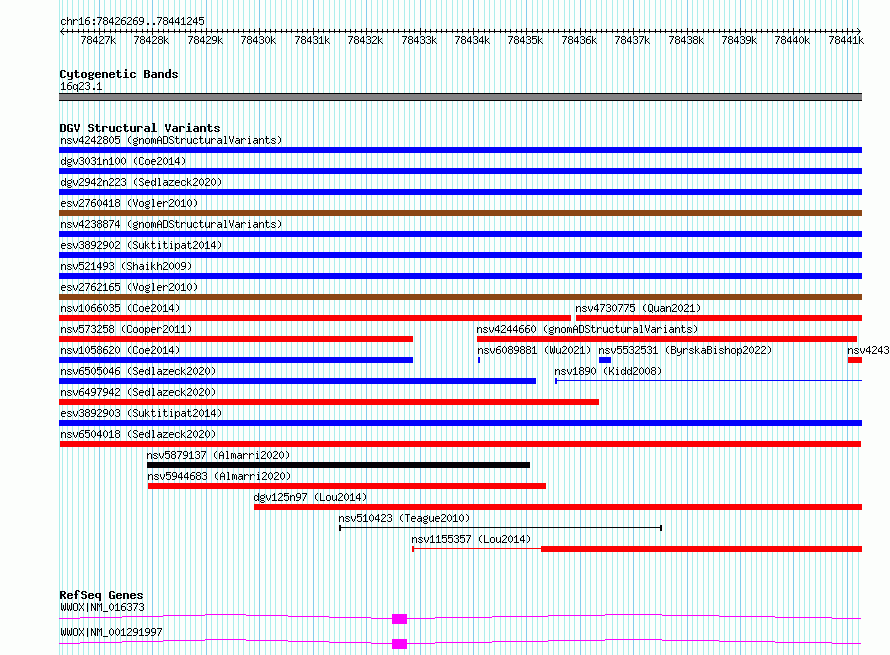Screen dimensions: 890x655
Task: Select the brown bar under esv2760418
Action: [x=460, y=213]
